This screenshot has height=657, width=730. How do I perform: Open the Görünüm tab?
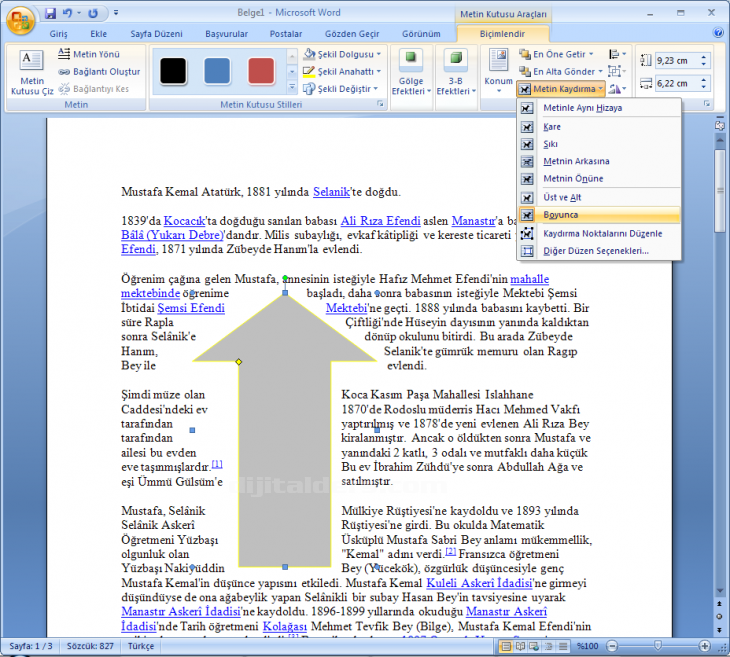click(421, 34)
